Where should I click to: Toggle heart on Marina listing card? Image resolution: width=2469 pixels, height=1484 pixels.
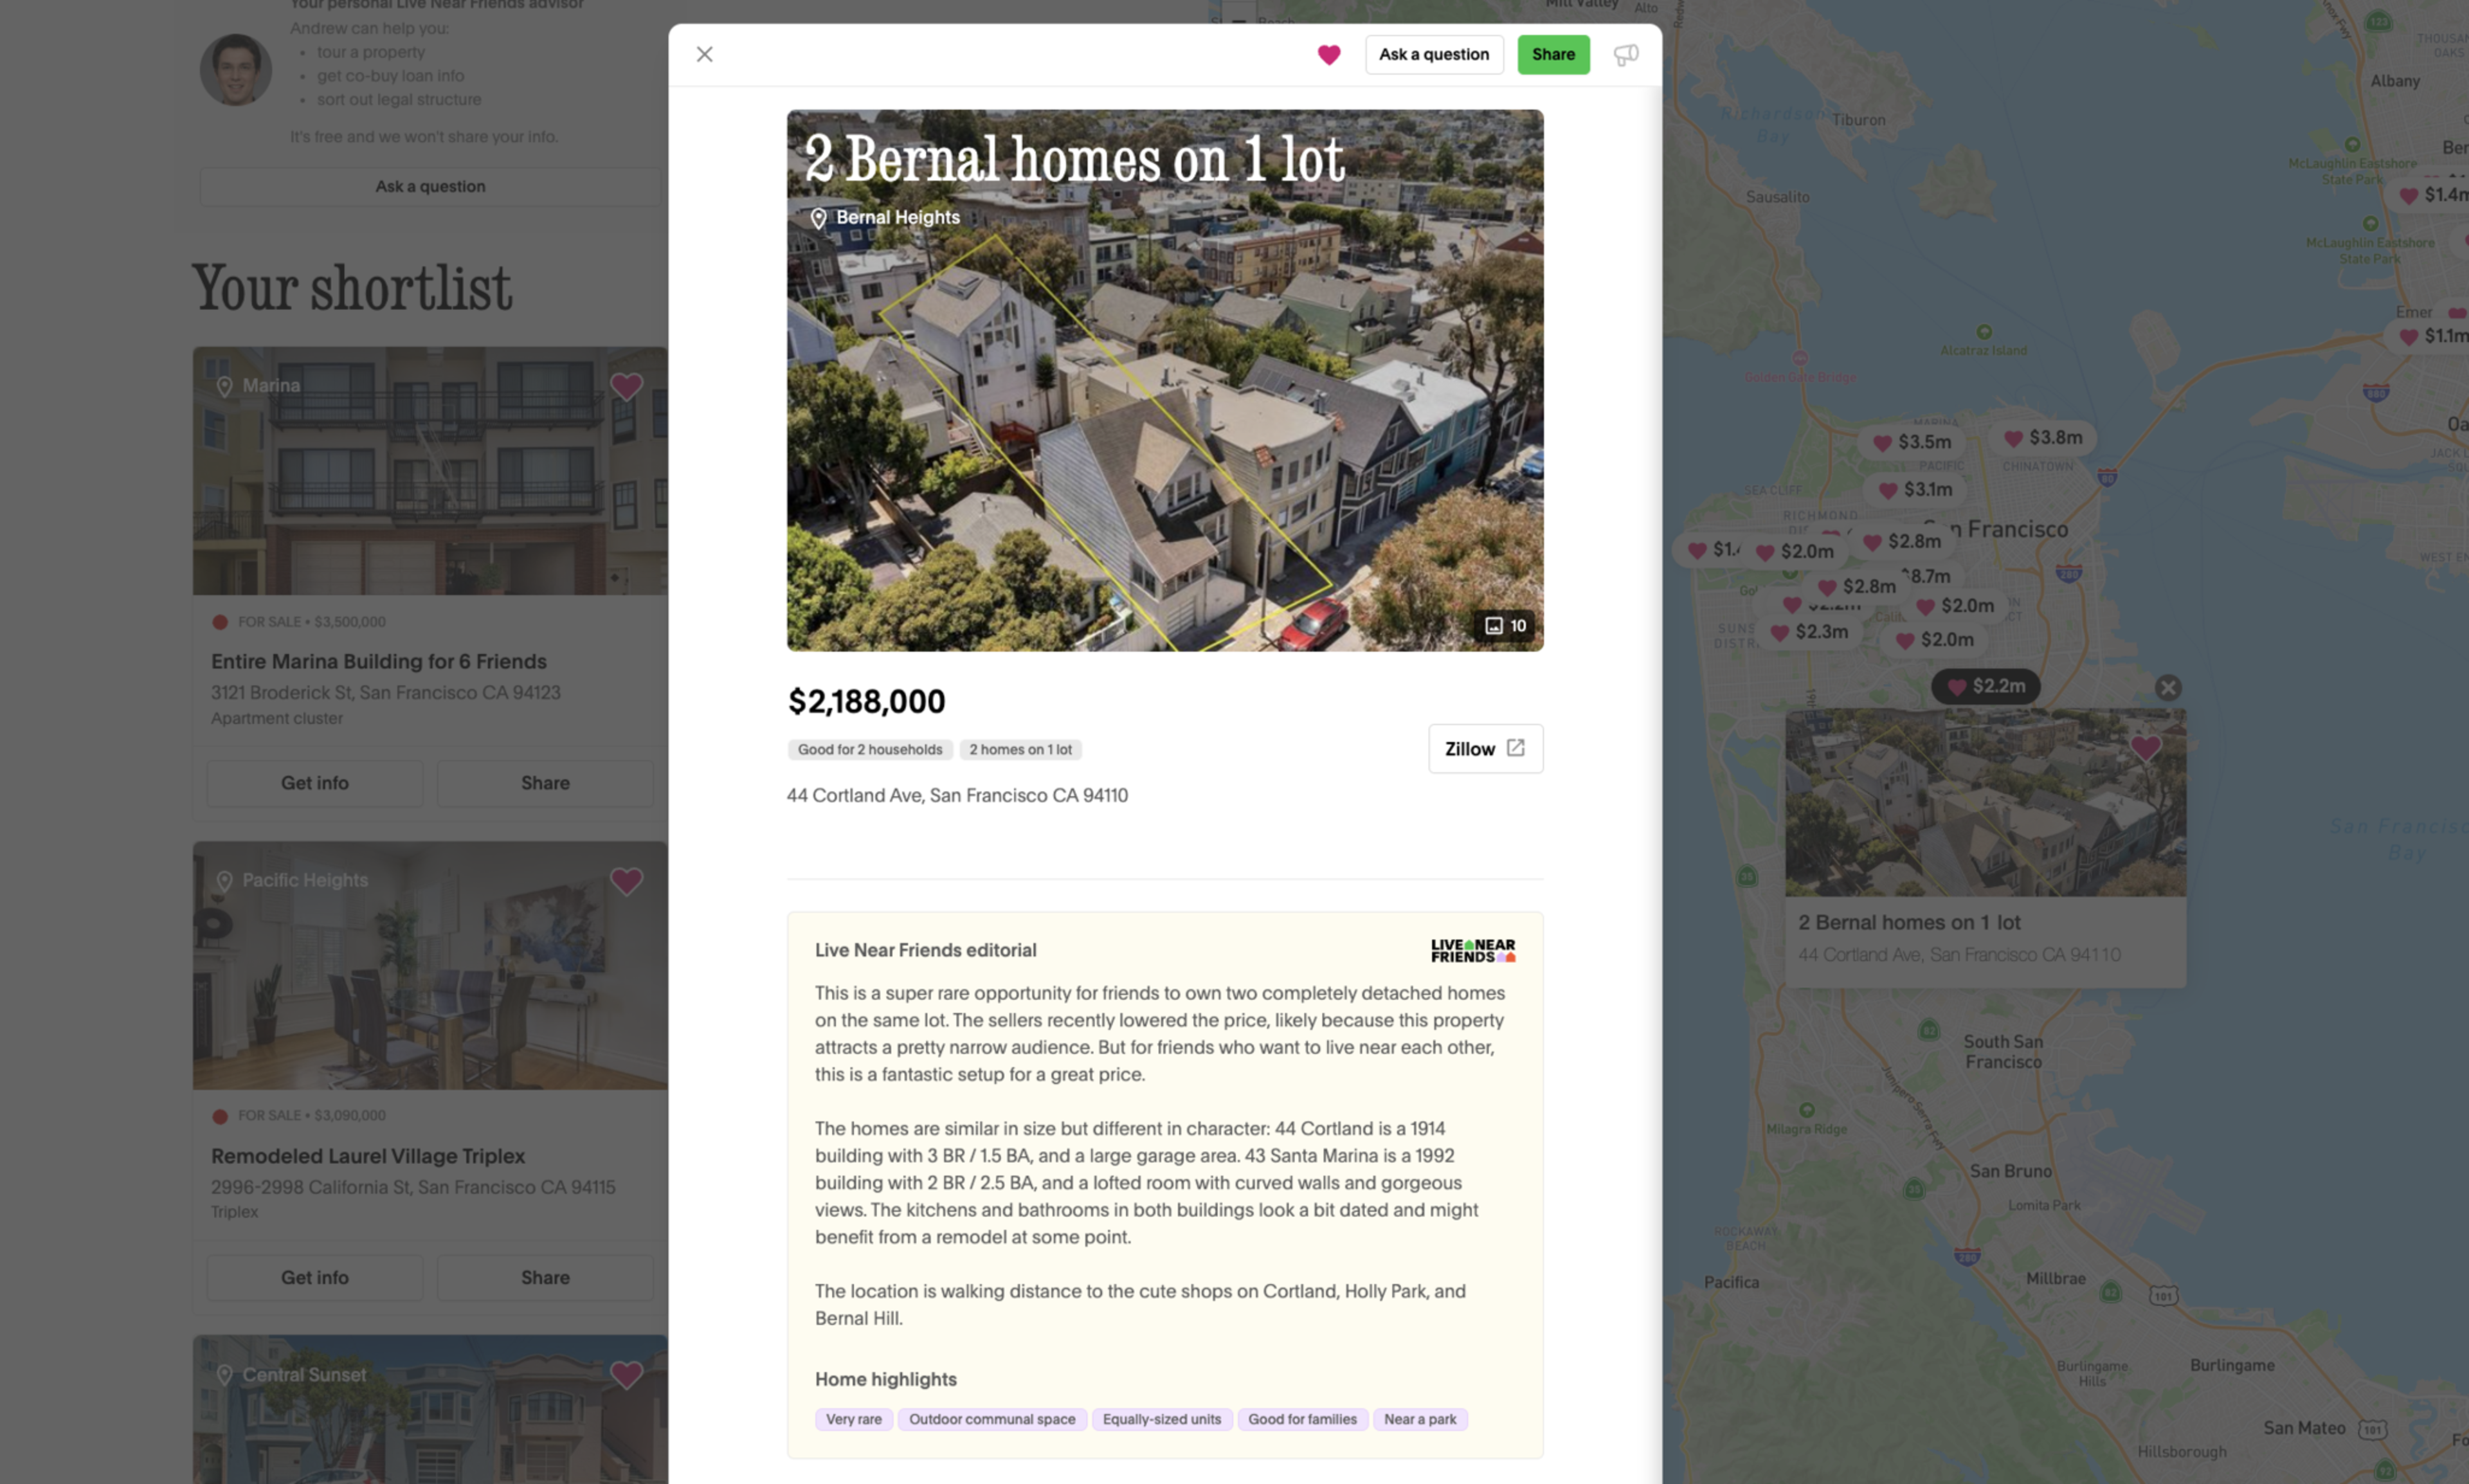626,386
